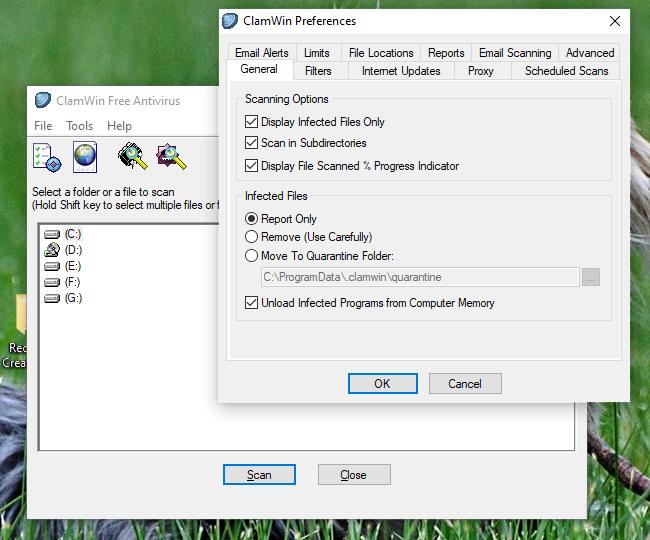Open the File menu in ClamWin

tap(43, 126)
